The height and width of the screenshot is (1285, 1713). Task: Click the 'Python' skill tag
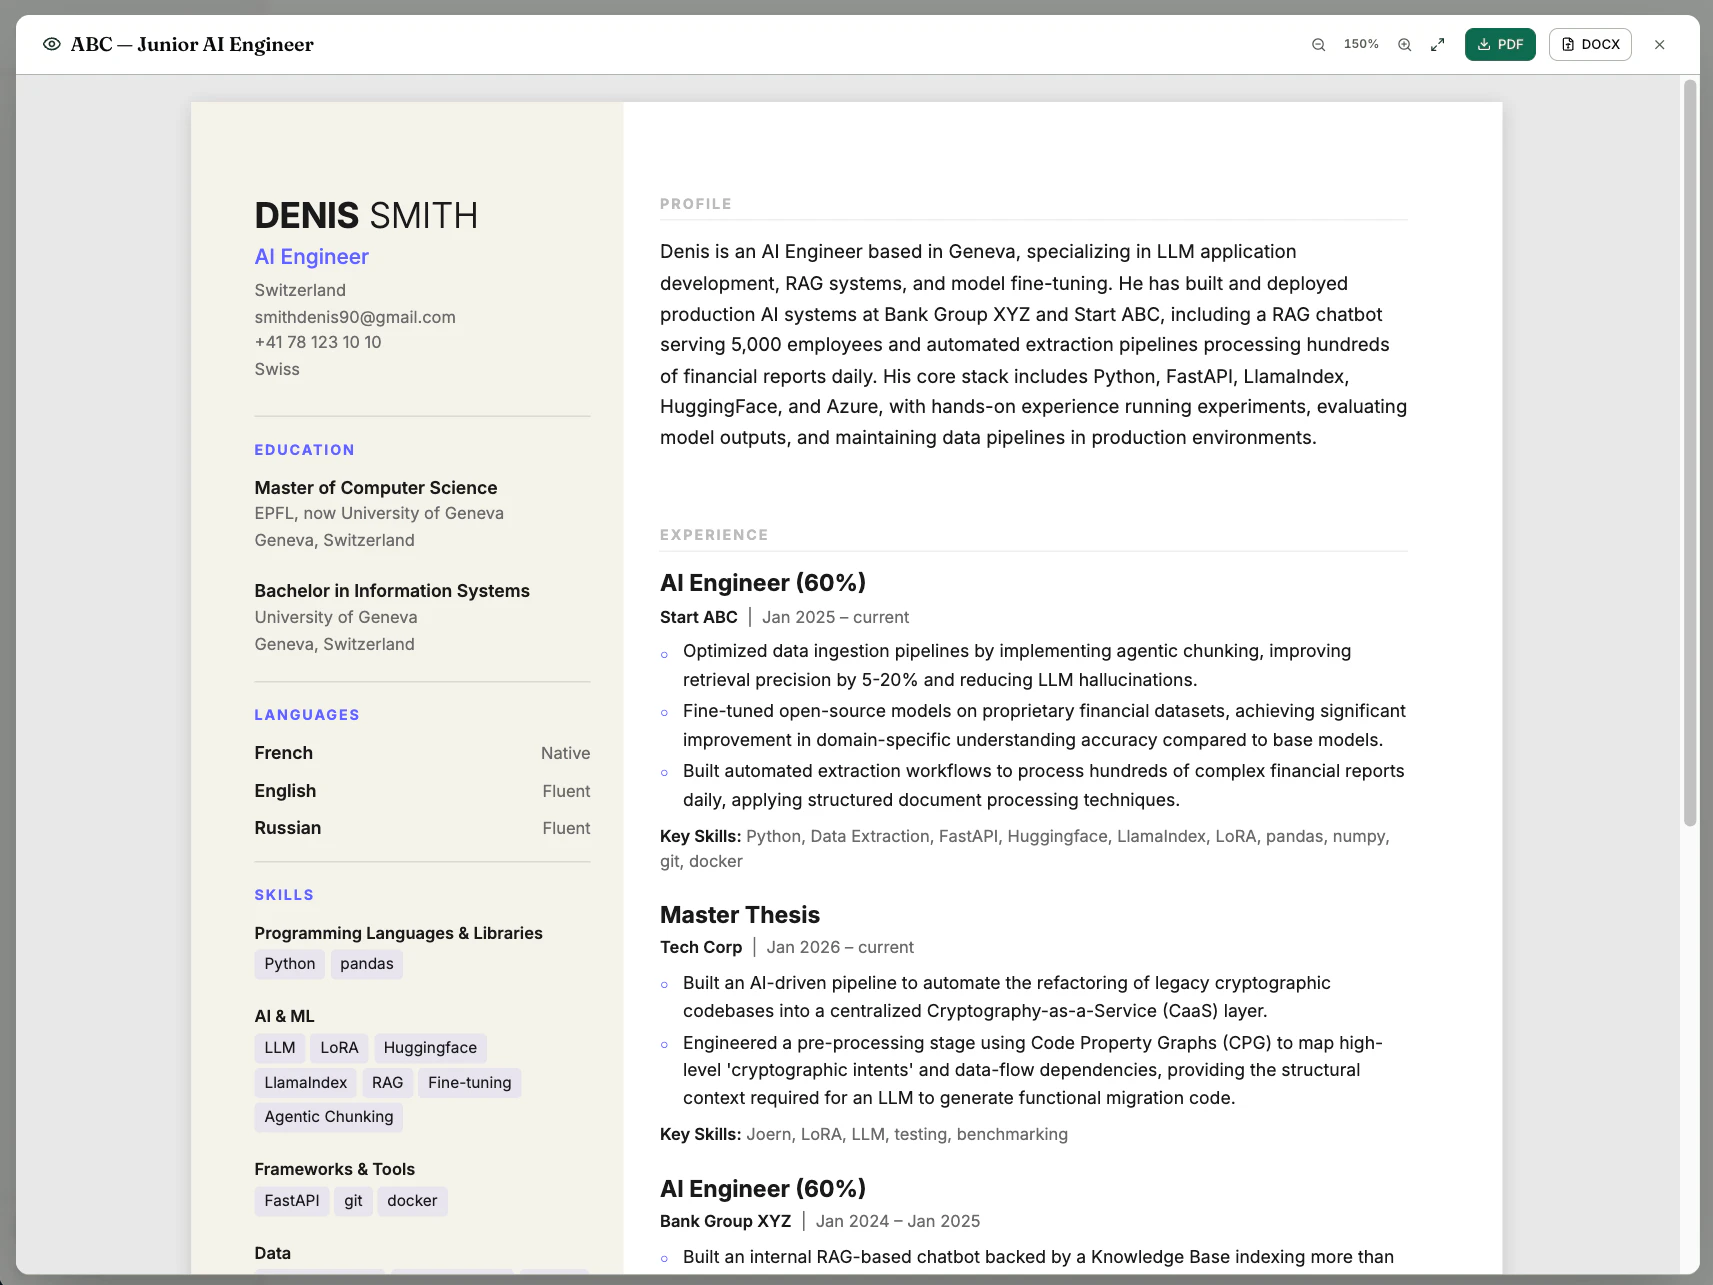290,964
